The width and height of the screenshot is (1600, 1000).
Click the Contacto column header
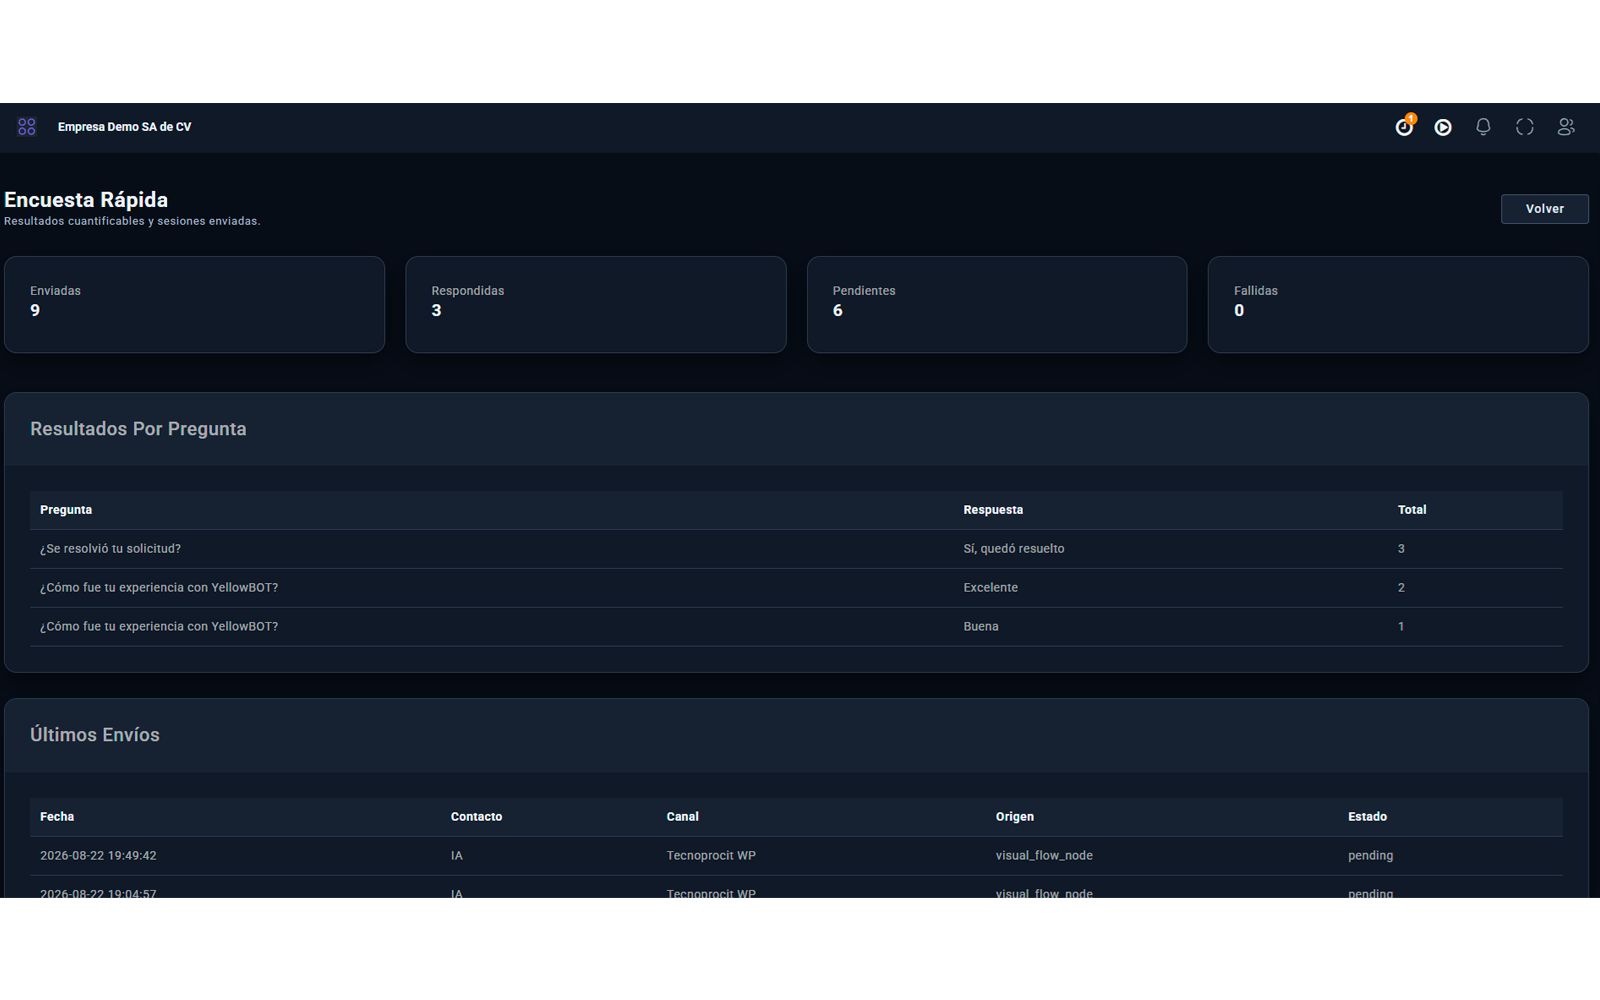pyautogui.click(x=476, y=817)
